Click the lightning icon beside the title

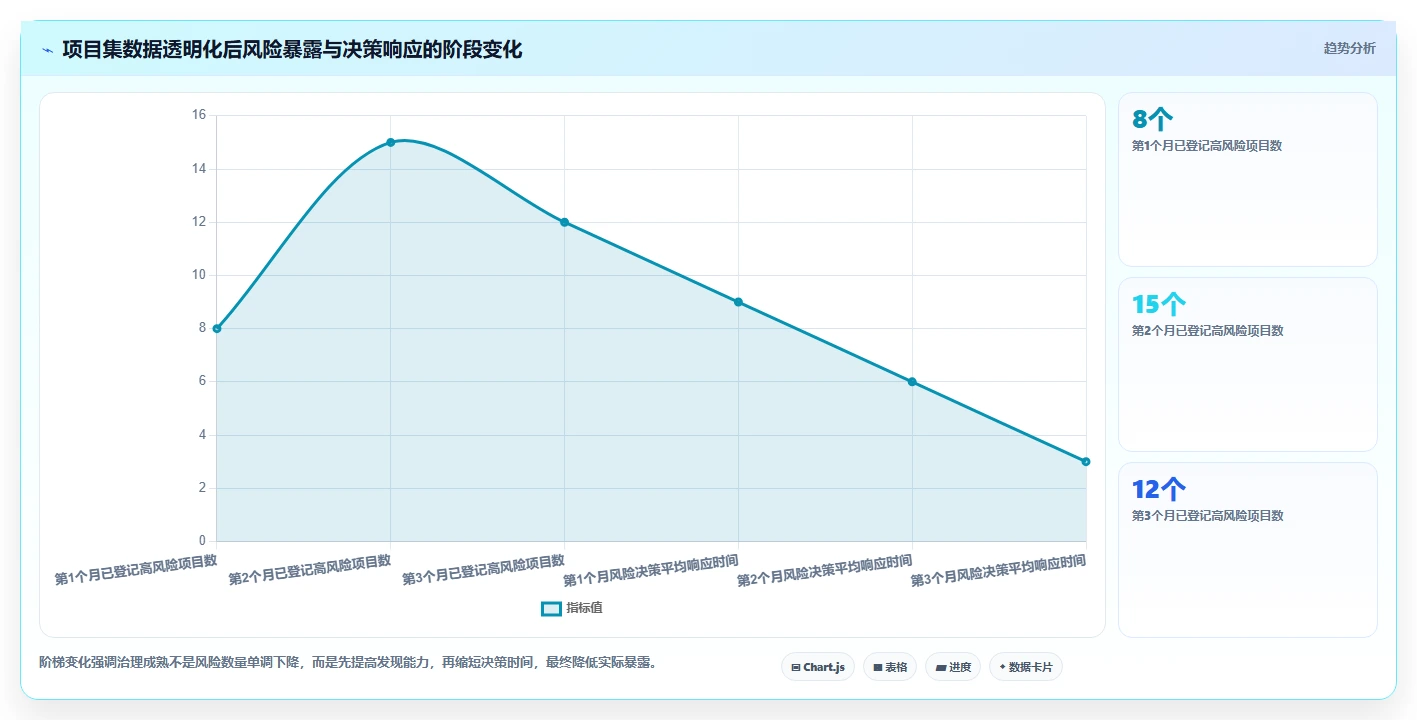point(48,50)
